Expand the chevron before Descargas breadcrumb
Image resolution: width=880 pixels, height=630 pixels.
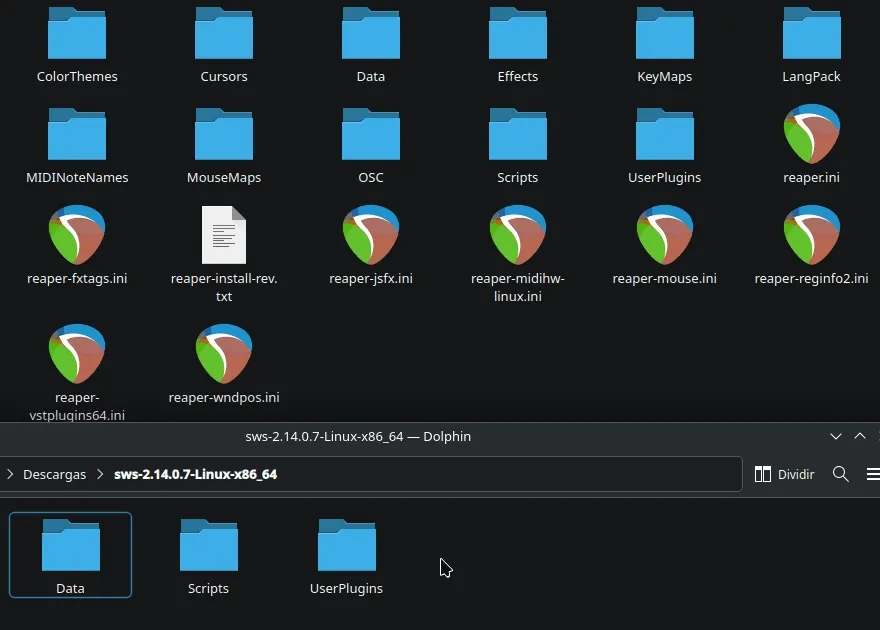pyautogui.click(x=10, y=474)
